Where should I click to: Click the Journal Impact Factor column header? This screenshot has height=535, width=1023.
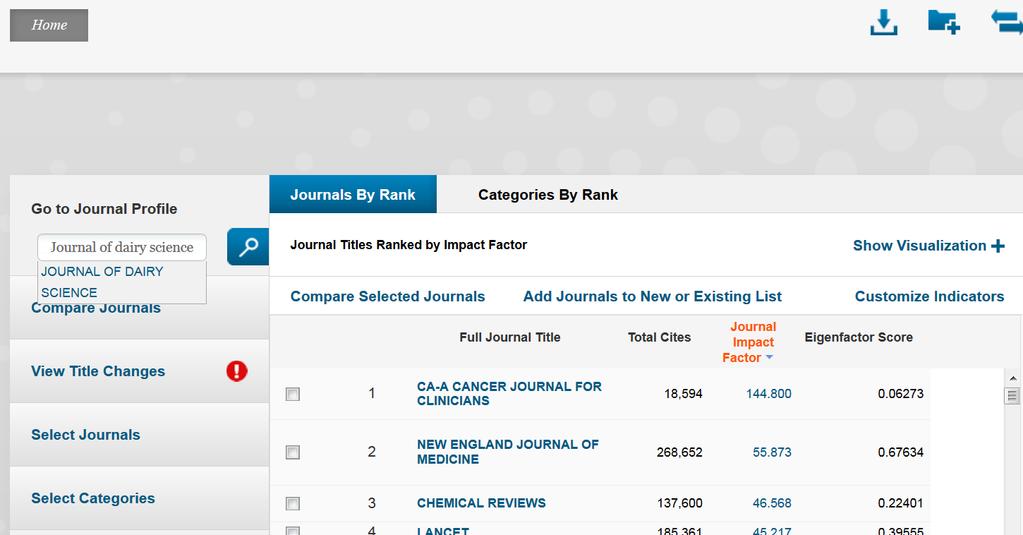pyautogui.click(x=752, y=342)
